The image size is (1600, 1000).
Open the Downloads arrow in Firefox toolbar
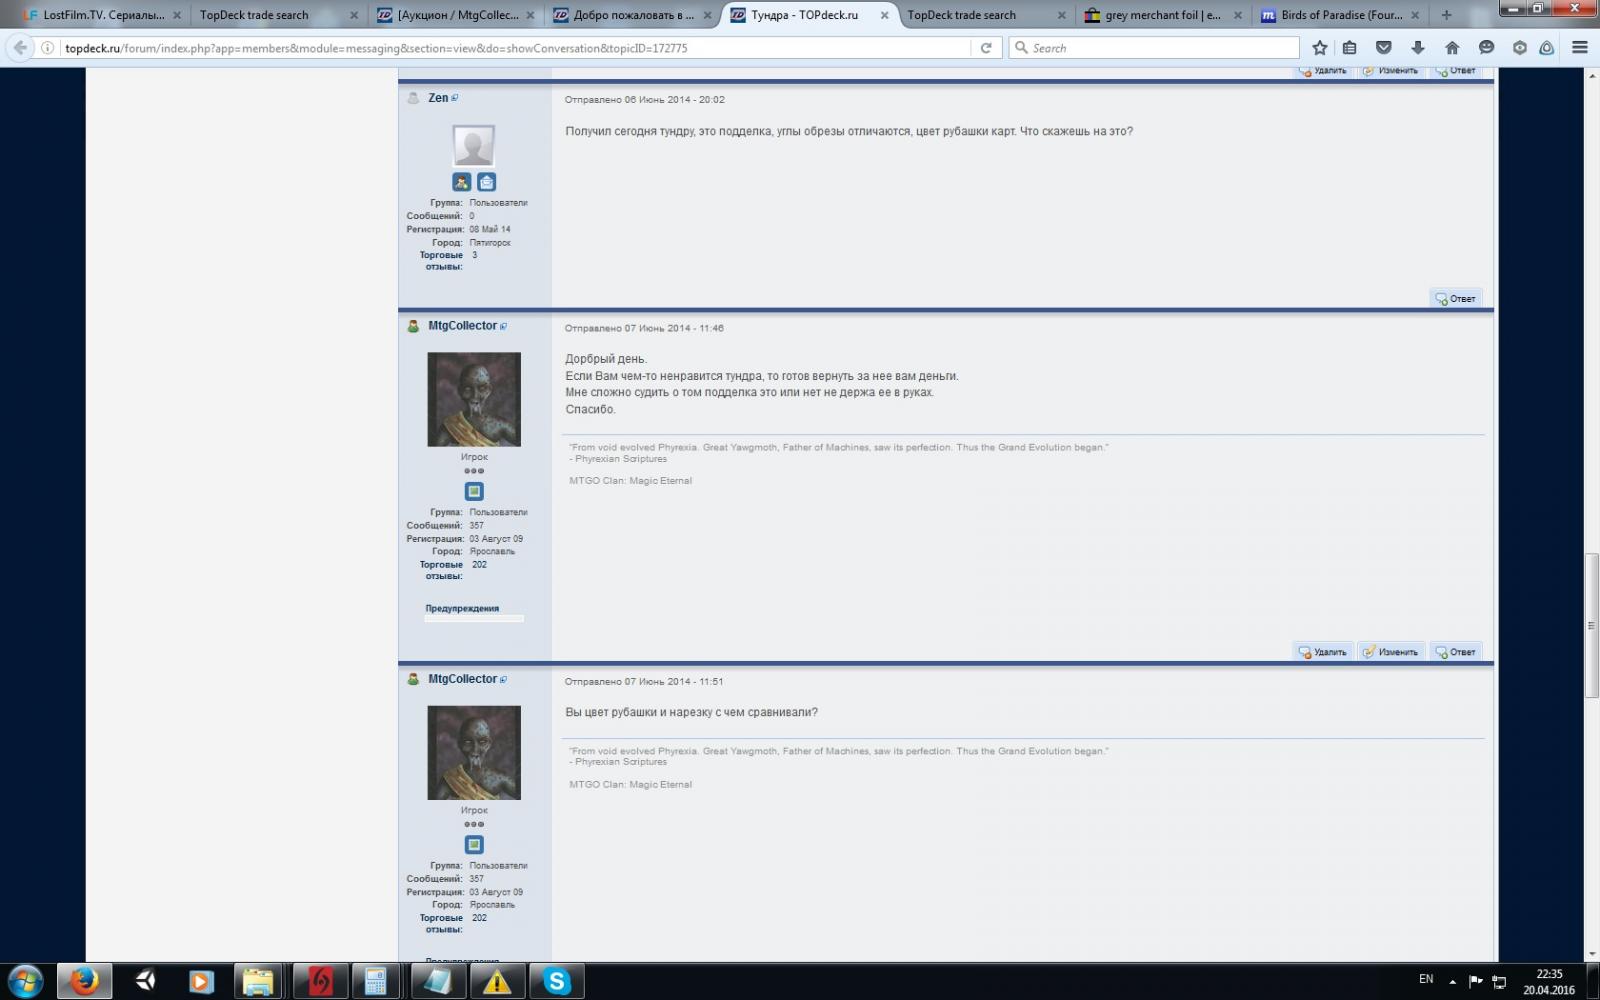(1418, 48)
